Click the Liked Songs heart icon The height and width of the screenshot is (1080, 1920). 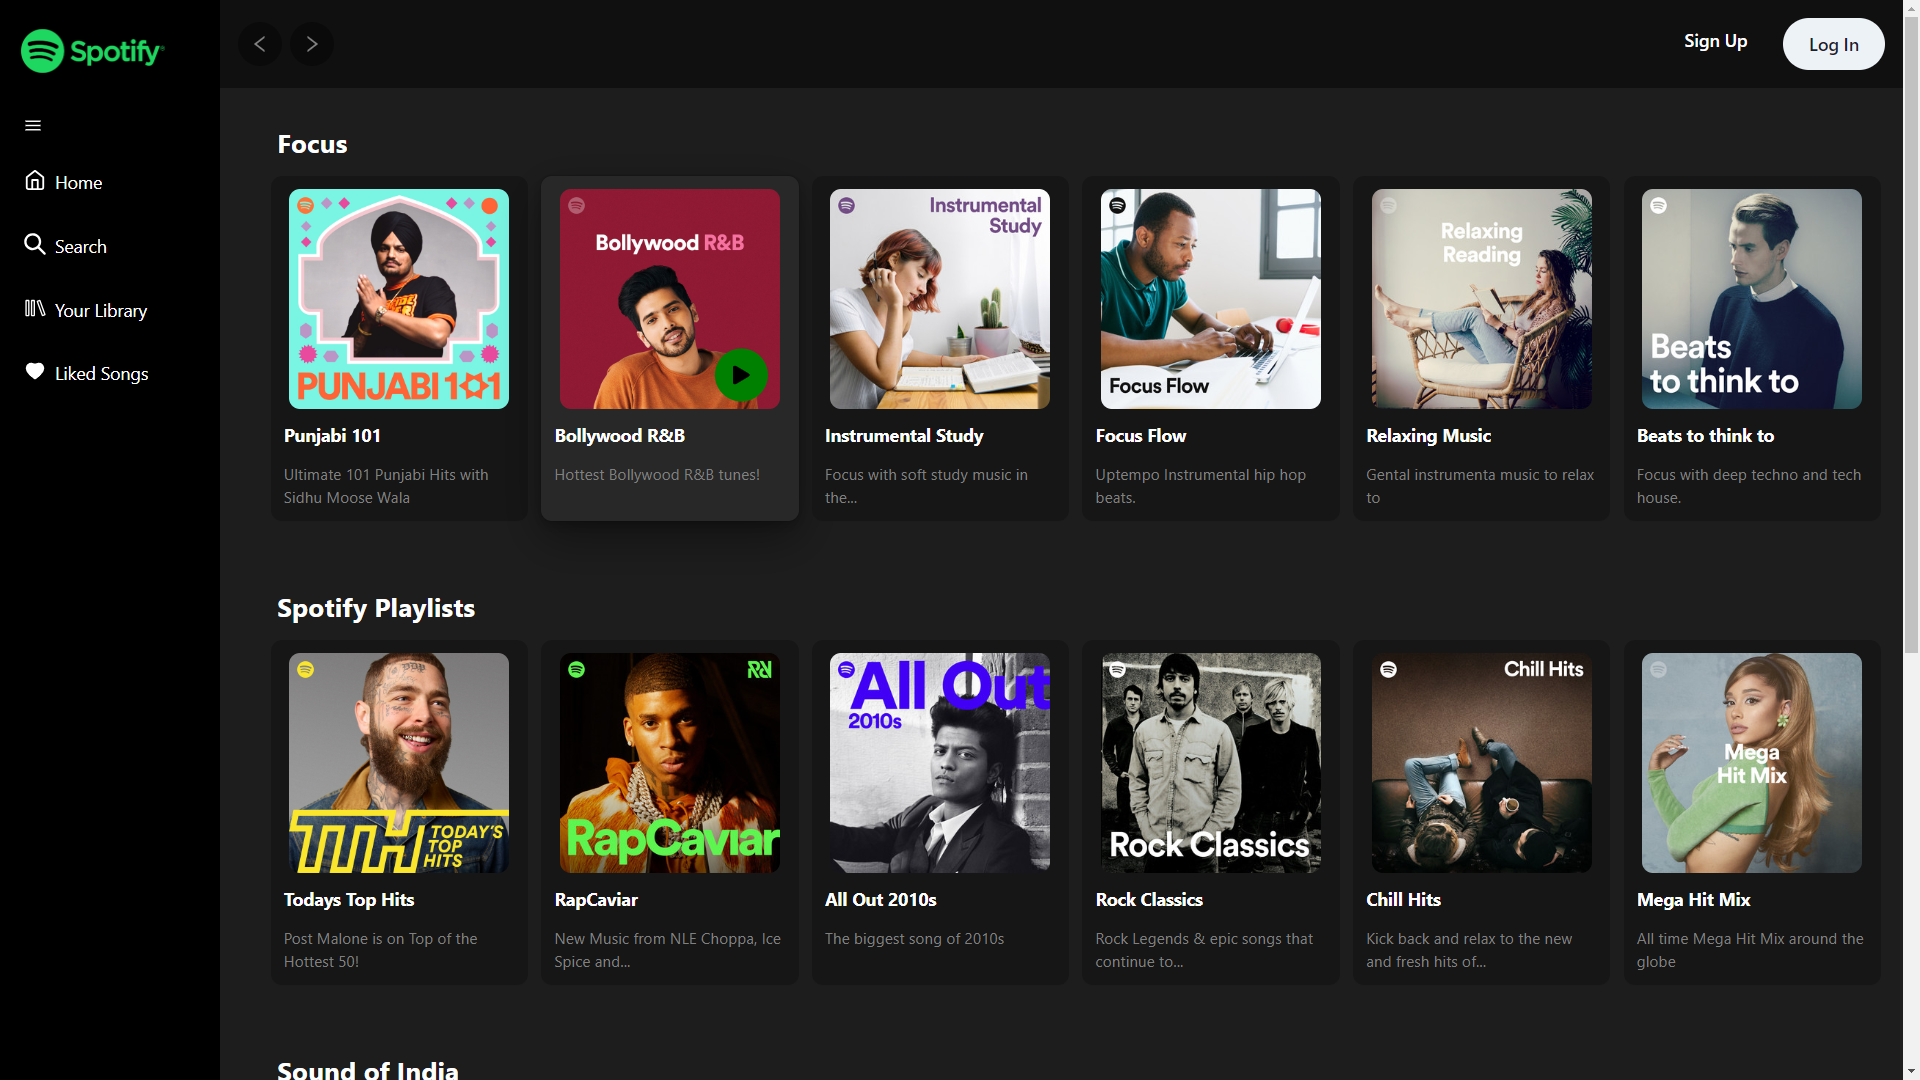tap(35, 372)
